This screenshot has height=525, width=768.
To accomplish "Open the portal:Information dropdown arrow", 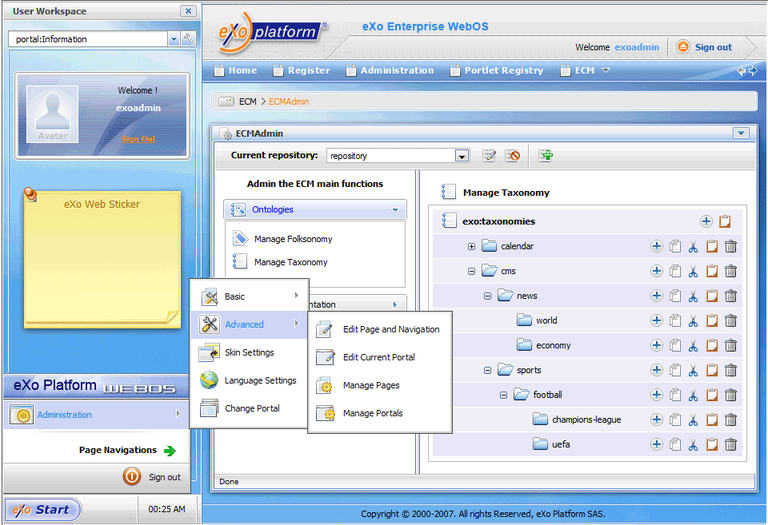I will click(174, 39).
